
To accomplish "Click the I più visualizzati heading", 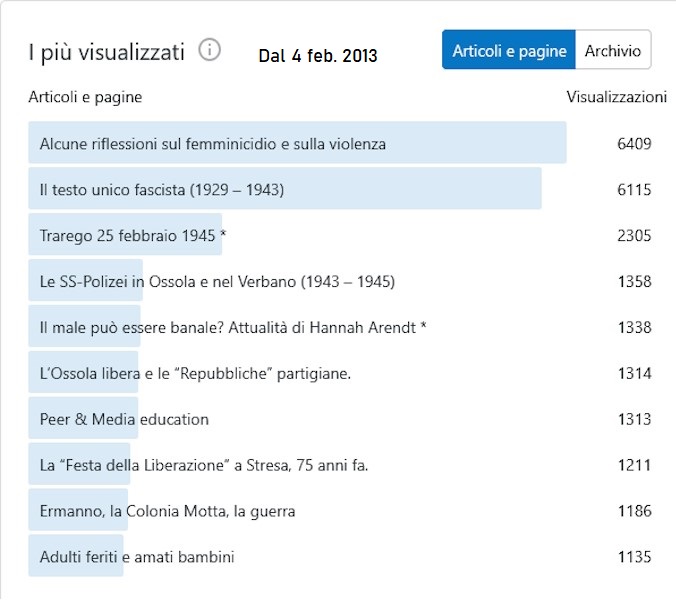I will click(x=106, y=52).
